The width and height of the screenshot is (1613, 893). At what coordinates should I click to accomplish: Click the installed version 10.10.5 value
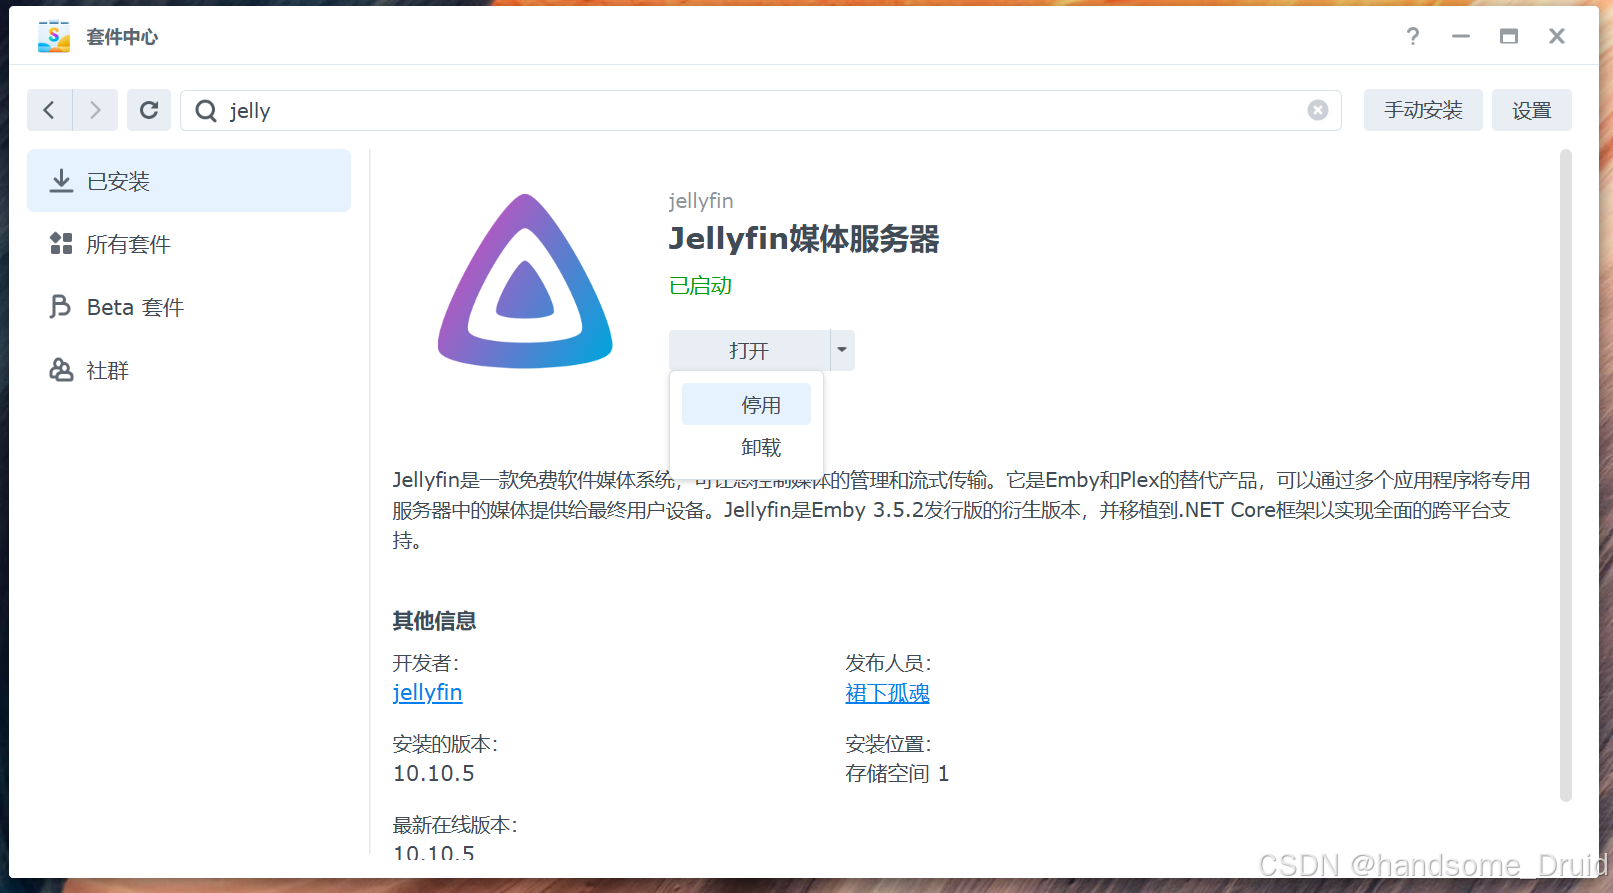(x=434, y=773)
